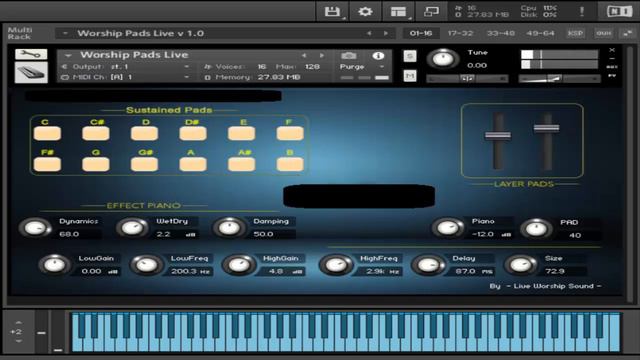Toggle the aux button

pyautogui.click(x=604, y=33)
